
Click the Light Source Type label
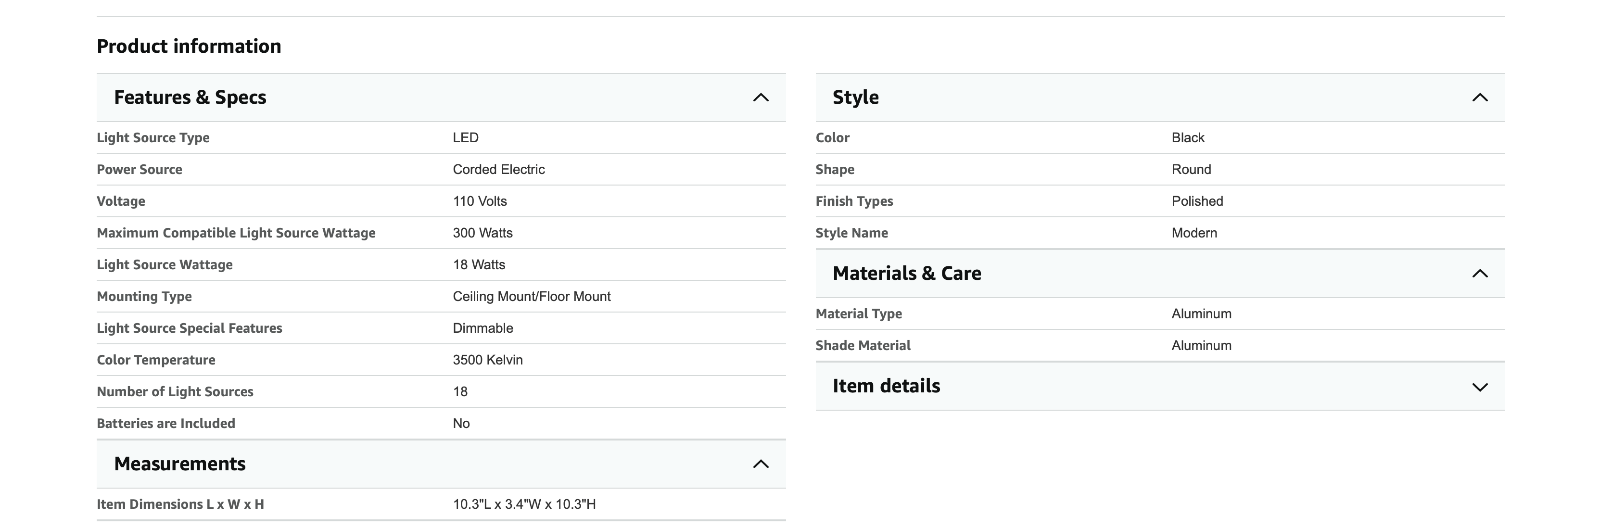coord(153,138)
